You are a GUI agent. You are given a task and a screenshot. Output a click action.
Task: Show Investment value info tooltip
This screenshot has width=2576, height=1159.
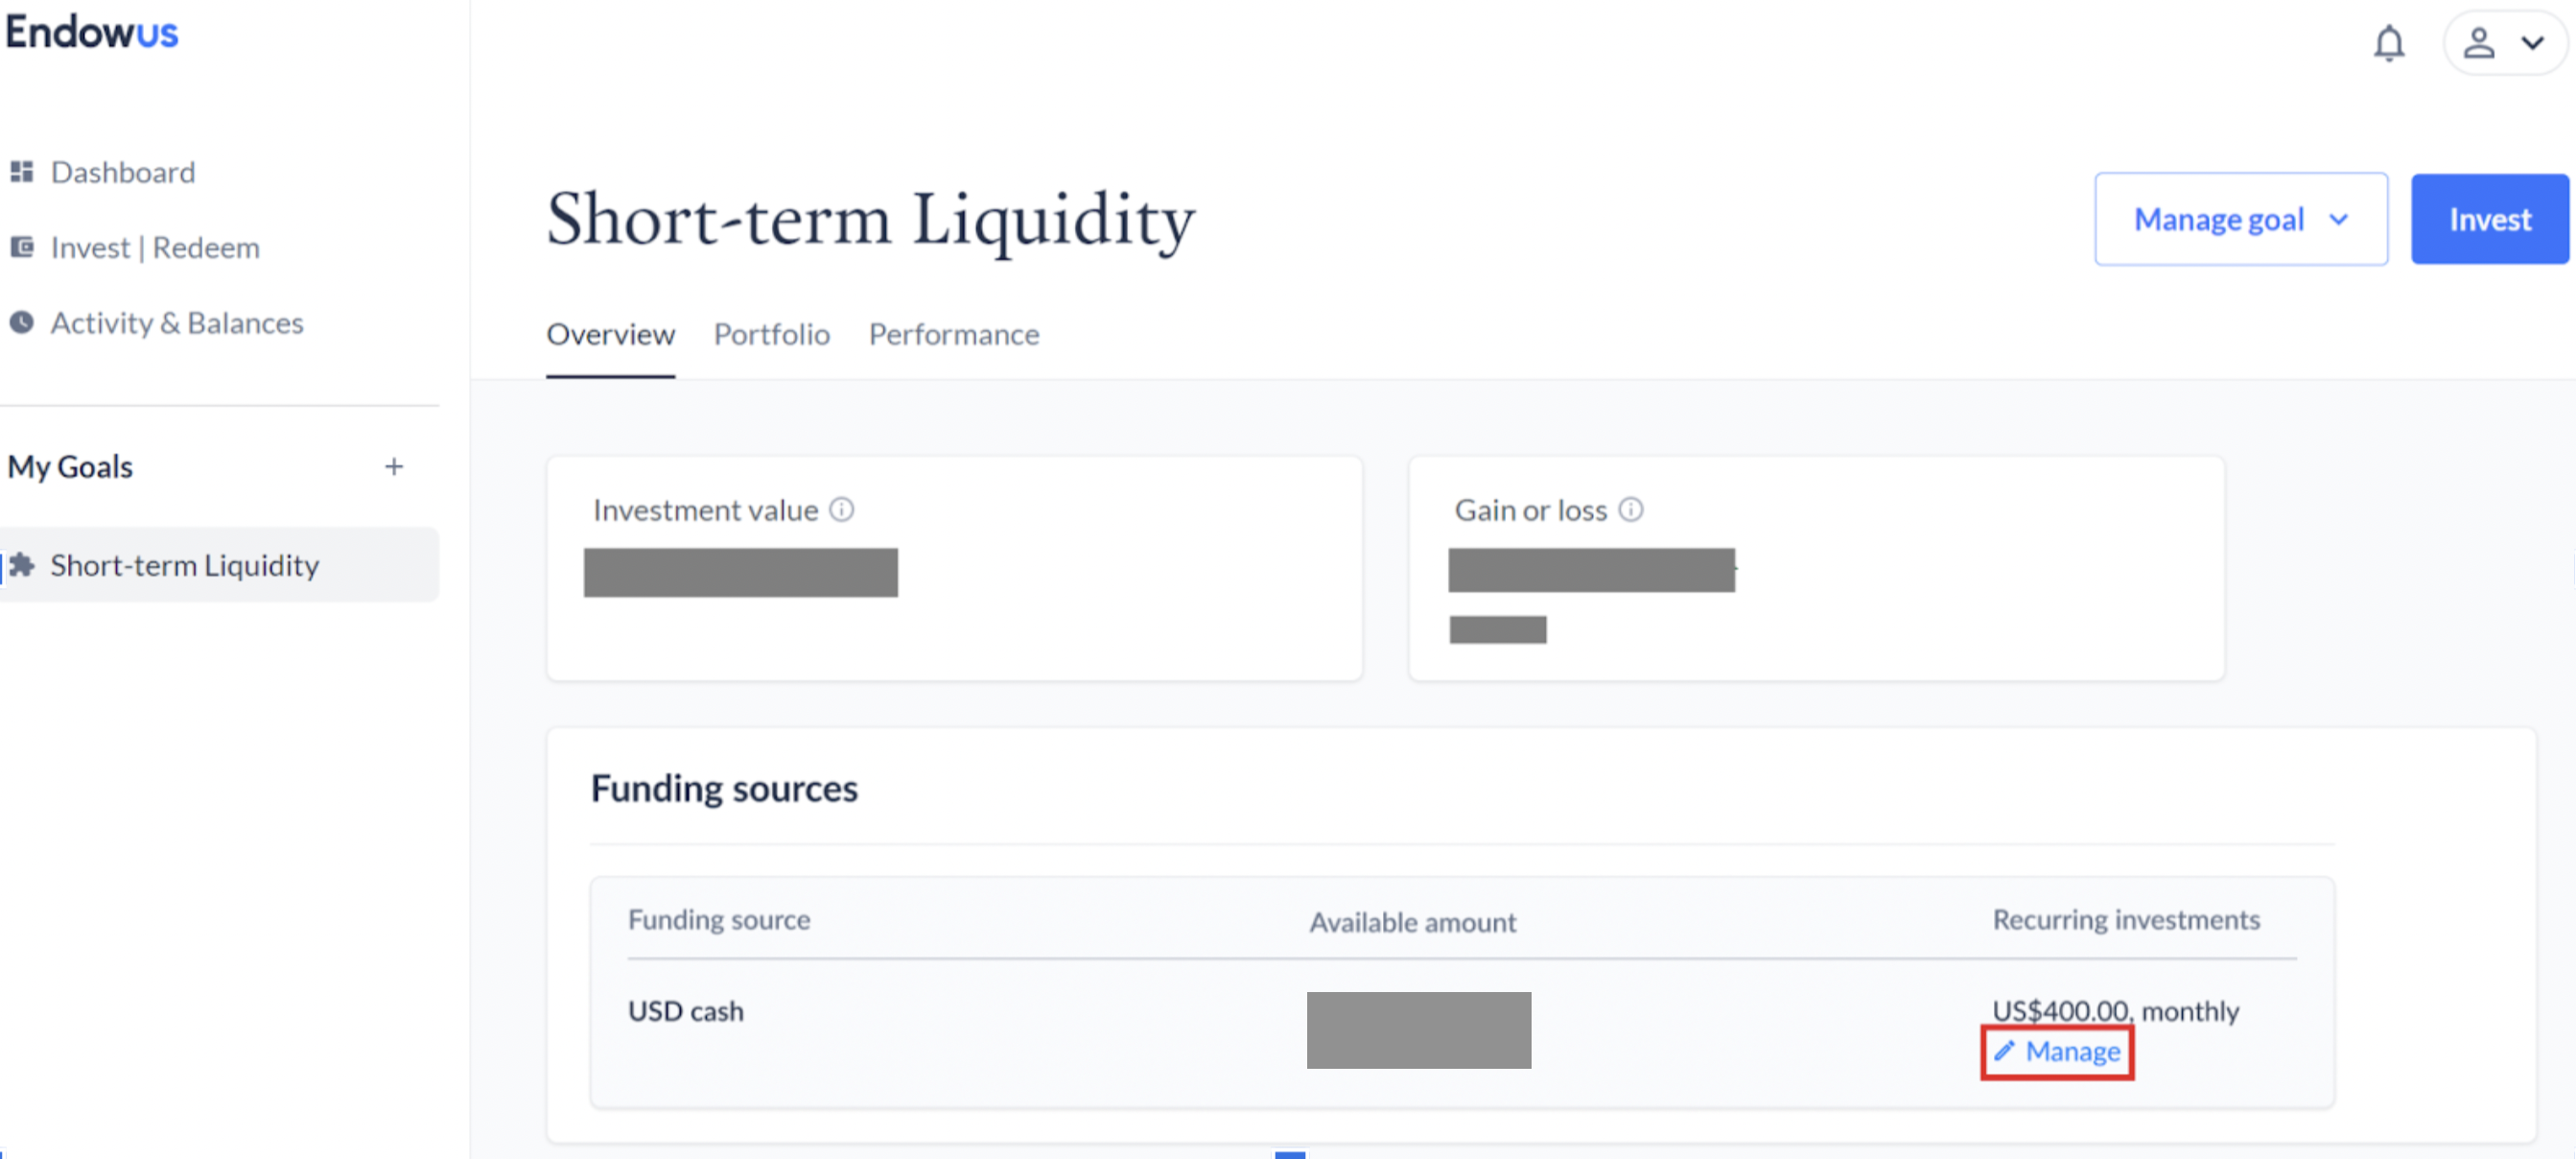(842, 510)
